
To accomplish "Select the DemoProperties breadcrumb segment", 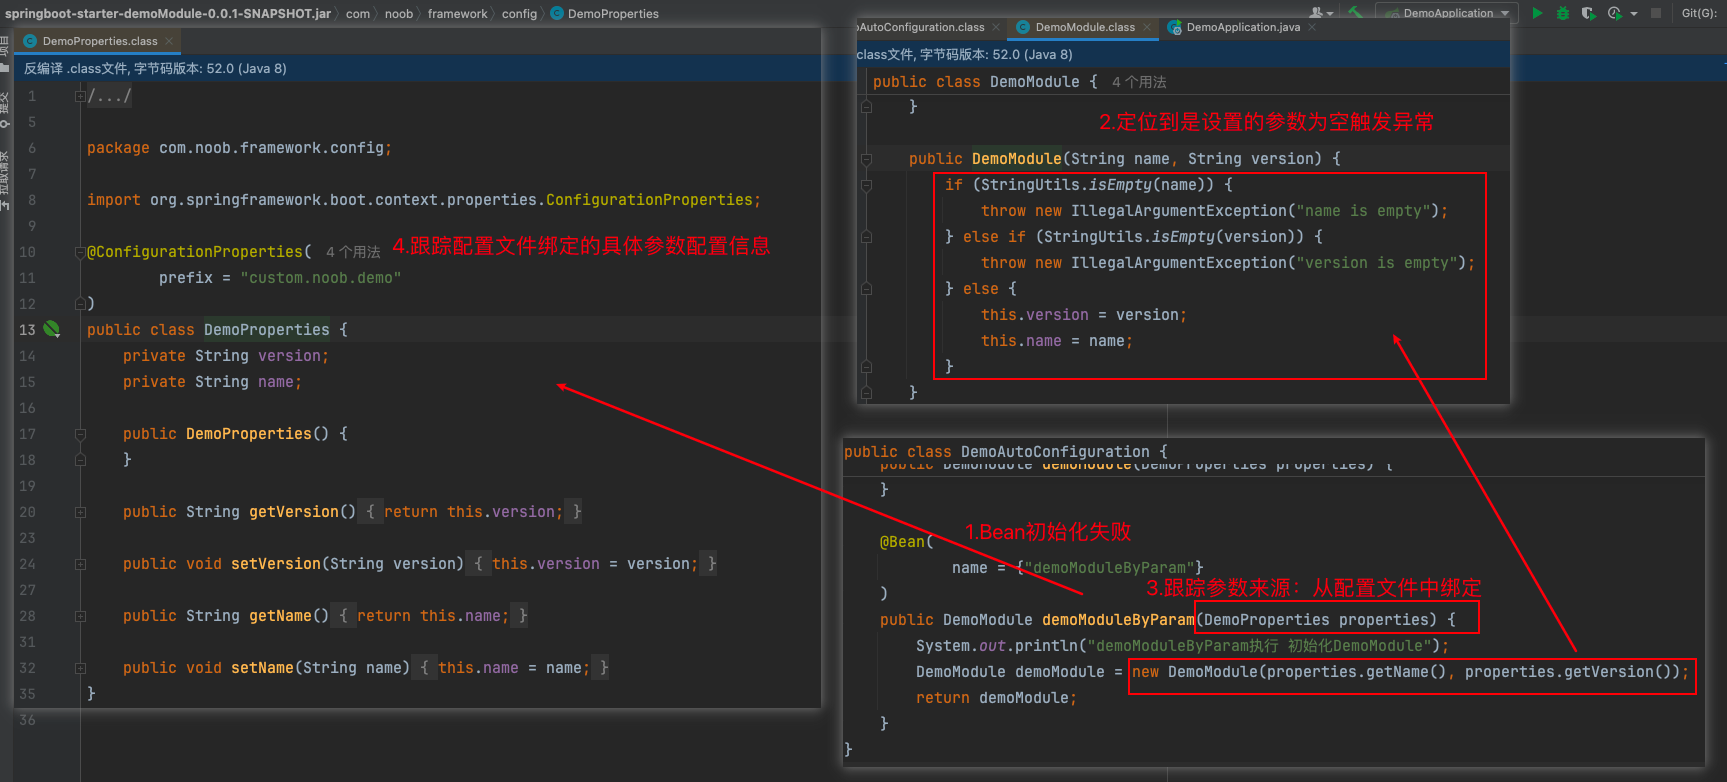I will (x=613, y=13).
